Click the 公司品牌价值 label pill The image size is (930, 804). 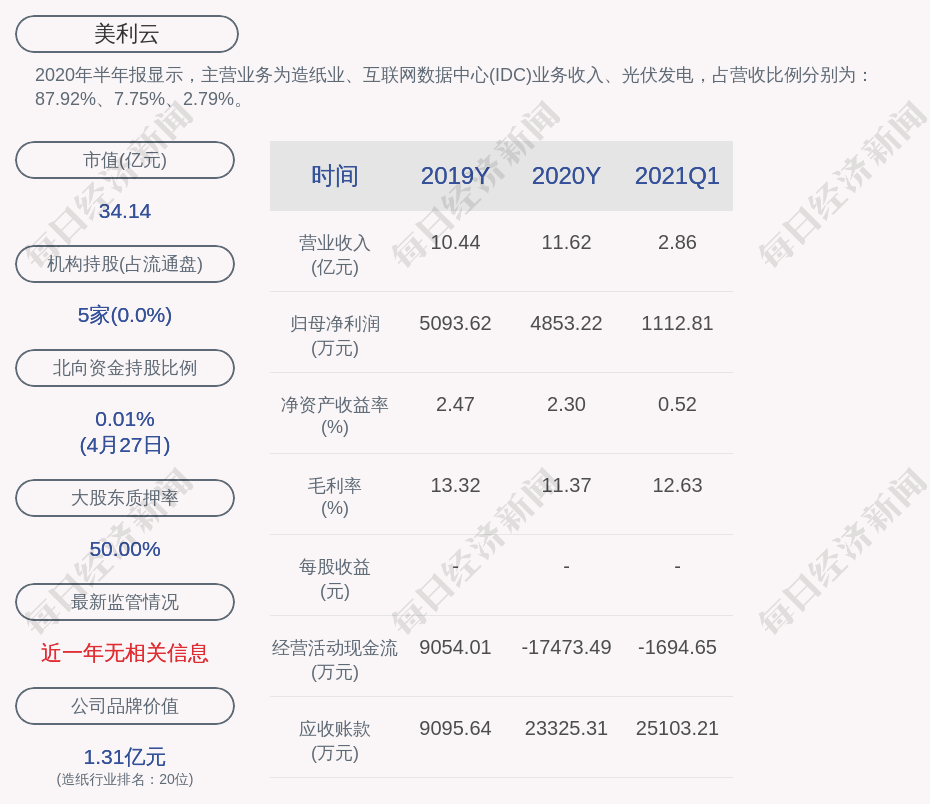[125, 706]
